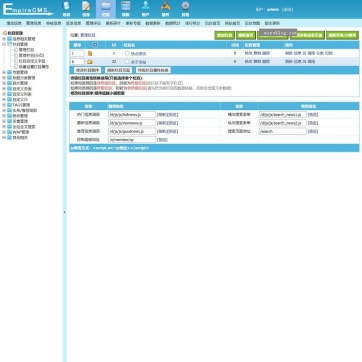The image size is (362, 362).
Task: Open the Plugin (插件) top navigation icon
Action: click(166, 9)
